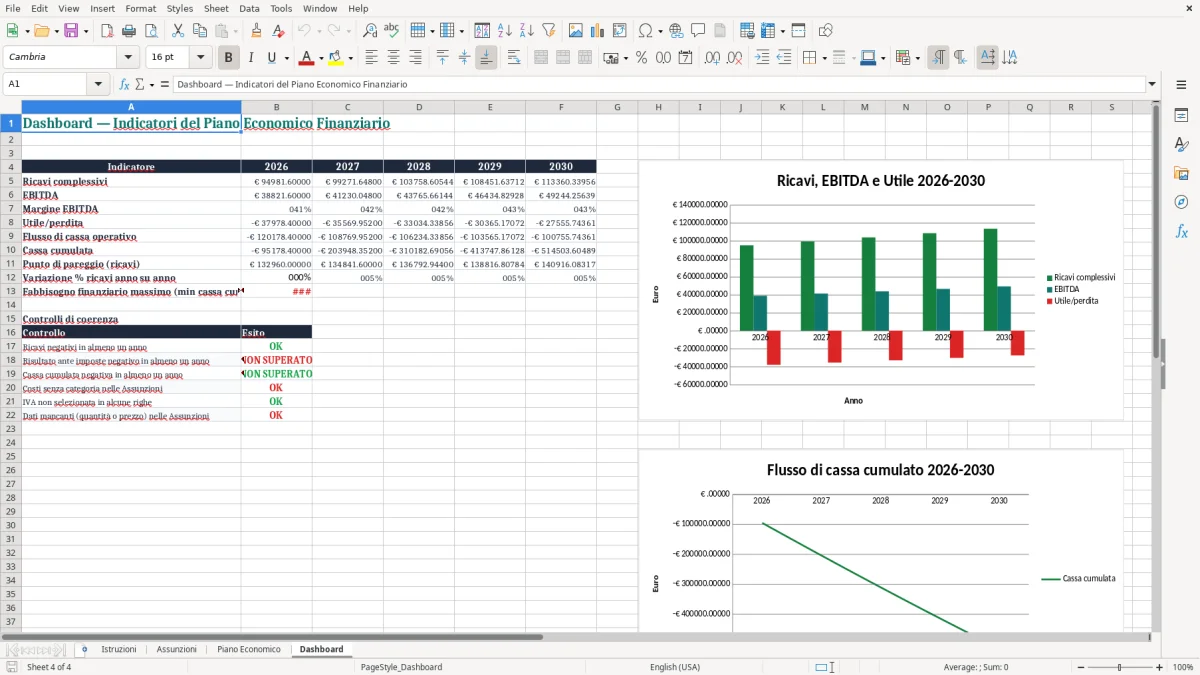The image size is (1200, 675).
Task: Format as percent icon
Action: click(x=641, y=58)
